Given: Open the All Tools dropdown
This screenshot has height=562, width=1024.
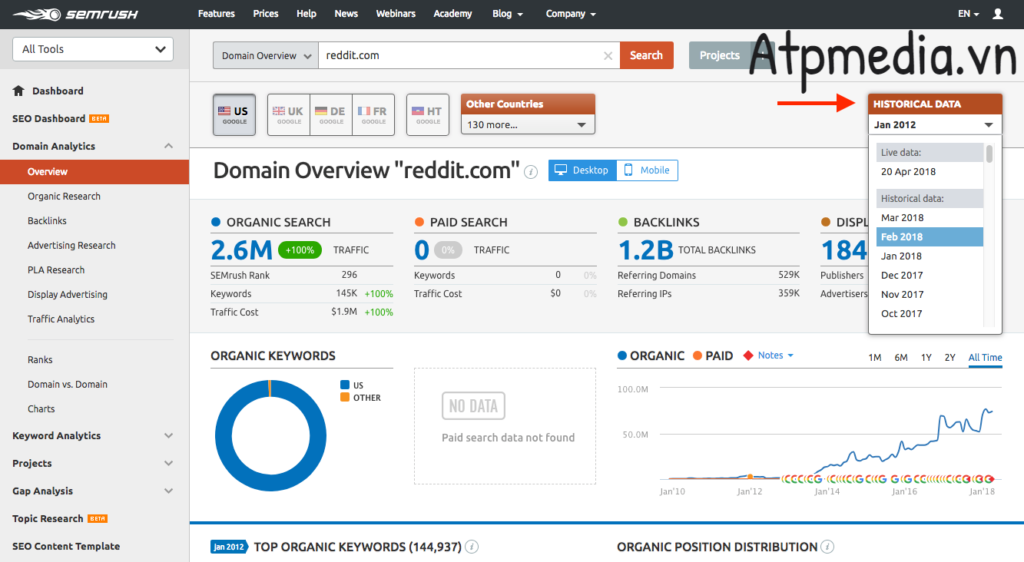Looking at the screenshot, I should click(x=93, y=49).
